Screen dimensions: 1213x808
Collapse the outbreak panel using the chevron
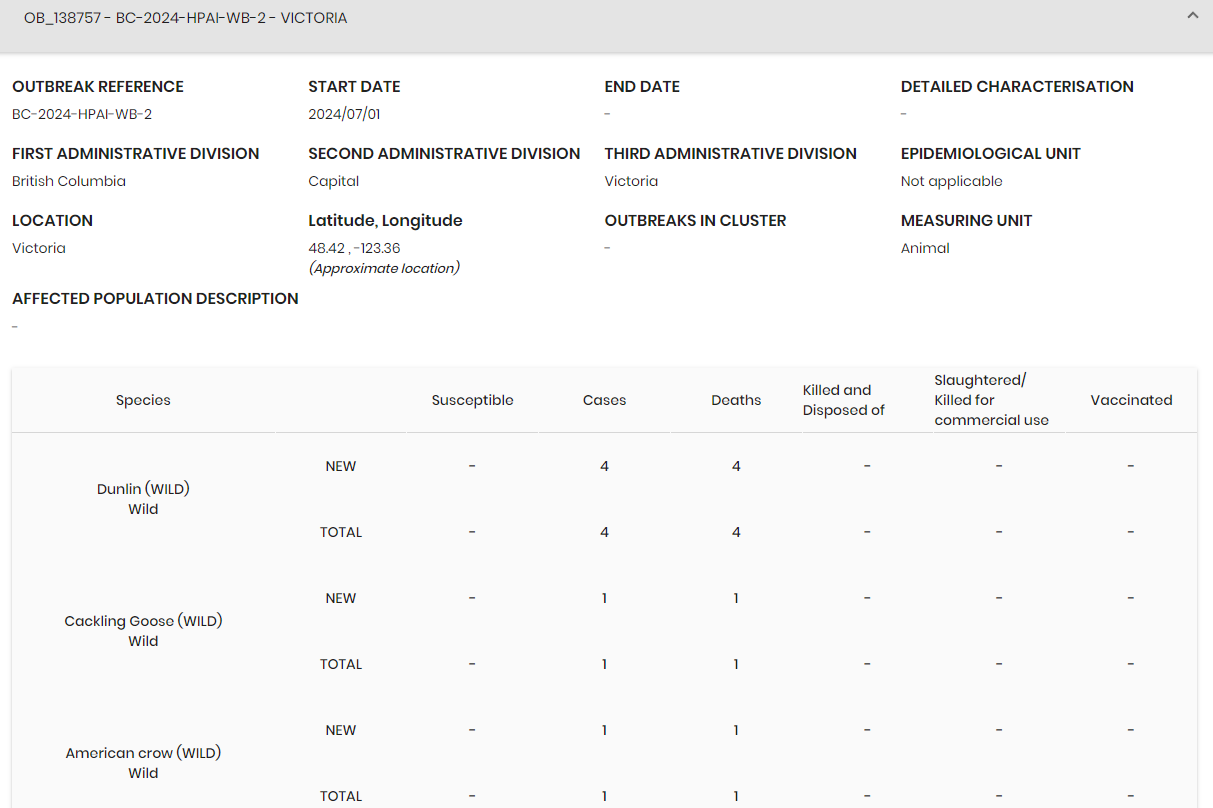[x=1192, y=16]
